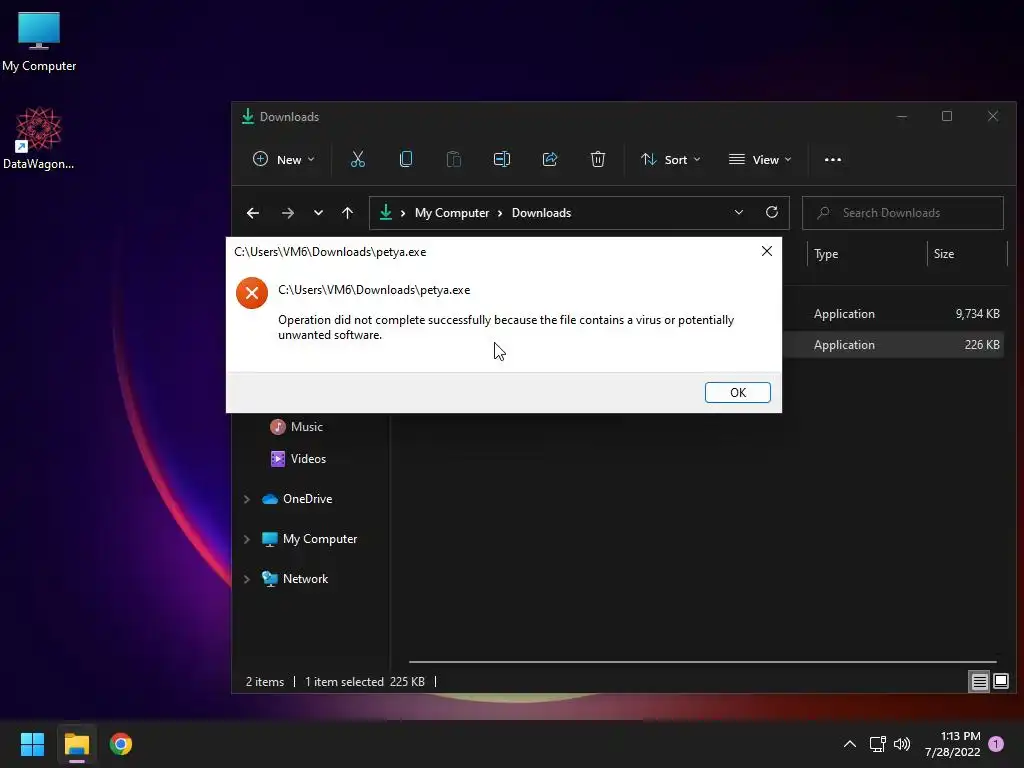Open recent locations chevron
The image size is (1024, 768).
[318, 213]
